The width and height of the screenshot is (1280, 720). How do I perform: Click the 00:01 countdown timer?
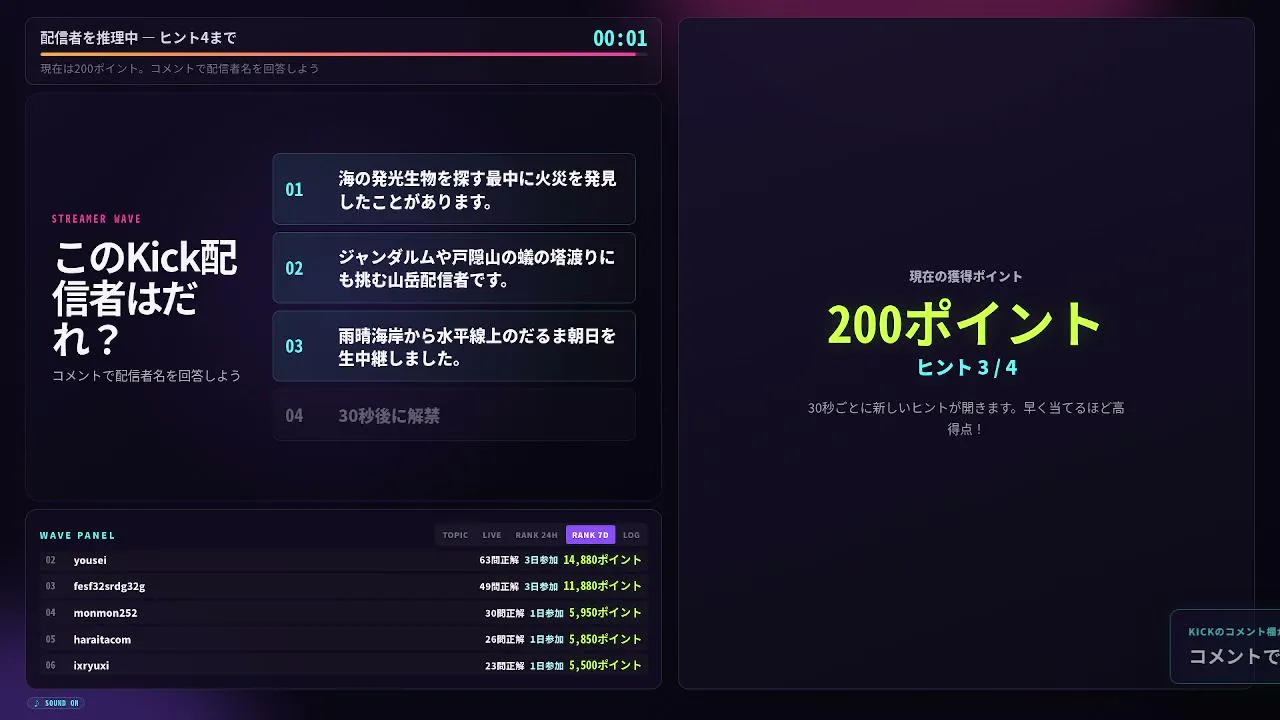coord(620,38)
